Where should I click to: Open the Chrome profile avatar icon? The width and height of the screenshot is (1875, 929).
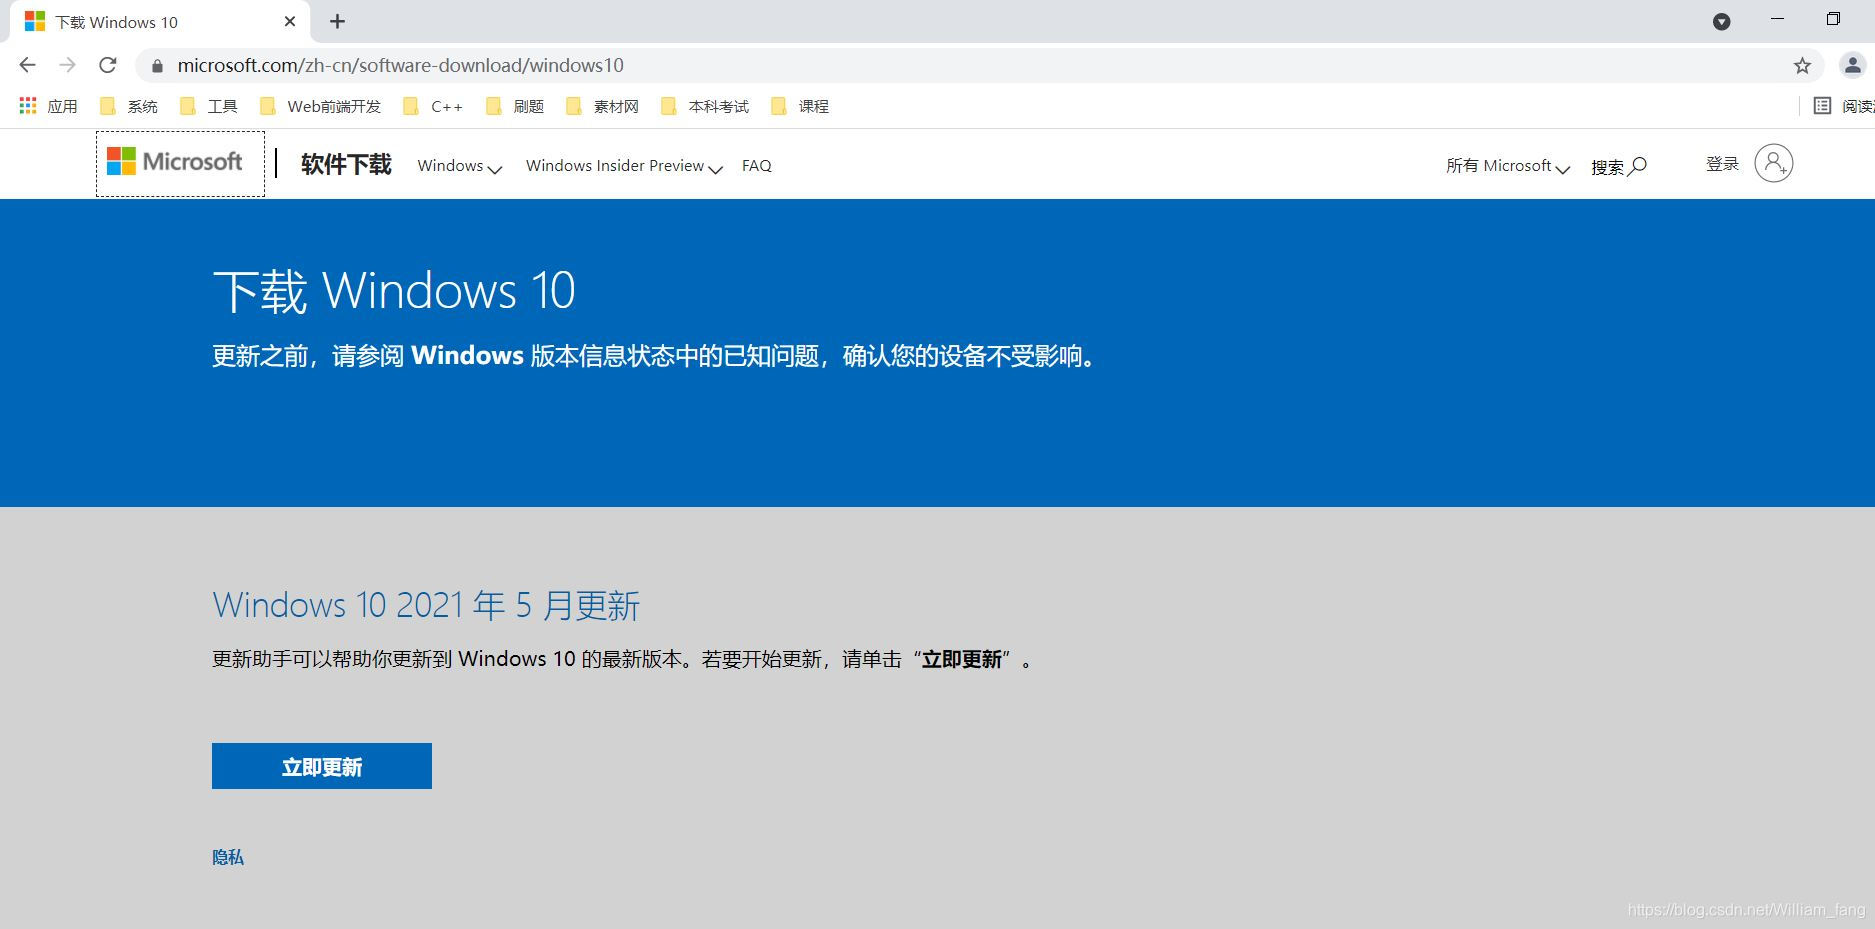point(1852,65)
